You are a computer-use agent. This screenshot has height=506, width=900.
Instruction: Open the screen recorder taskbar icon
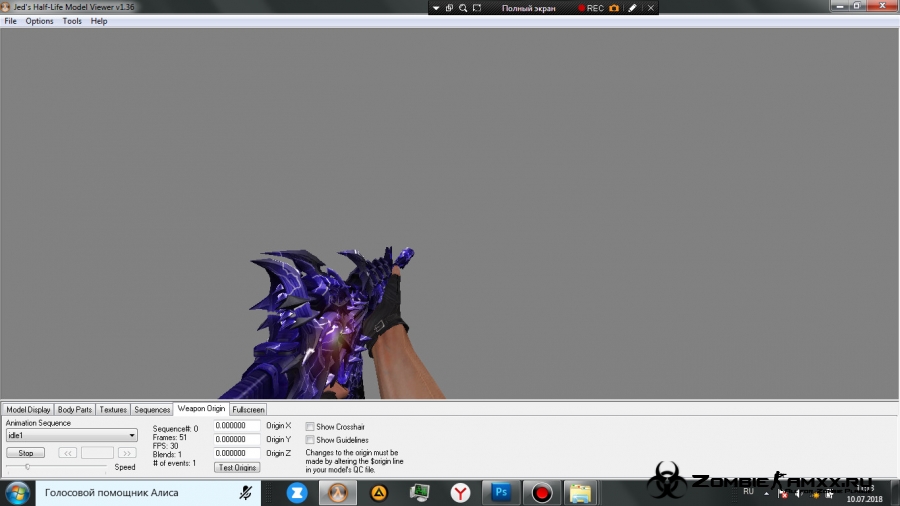point(541,493)
